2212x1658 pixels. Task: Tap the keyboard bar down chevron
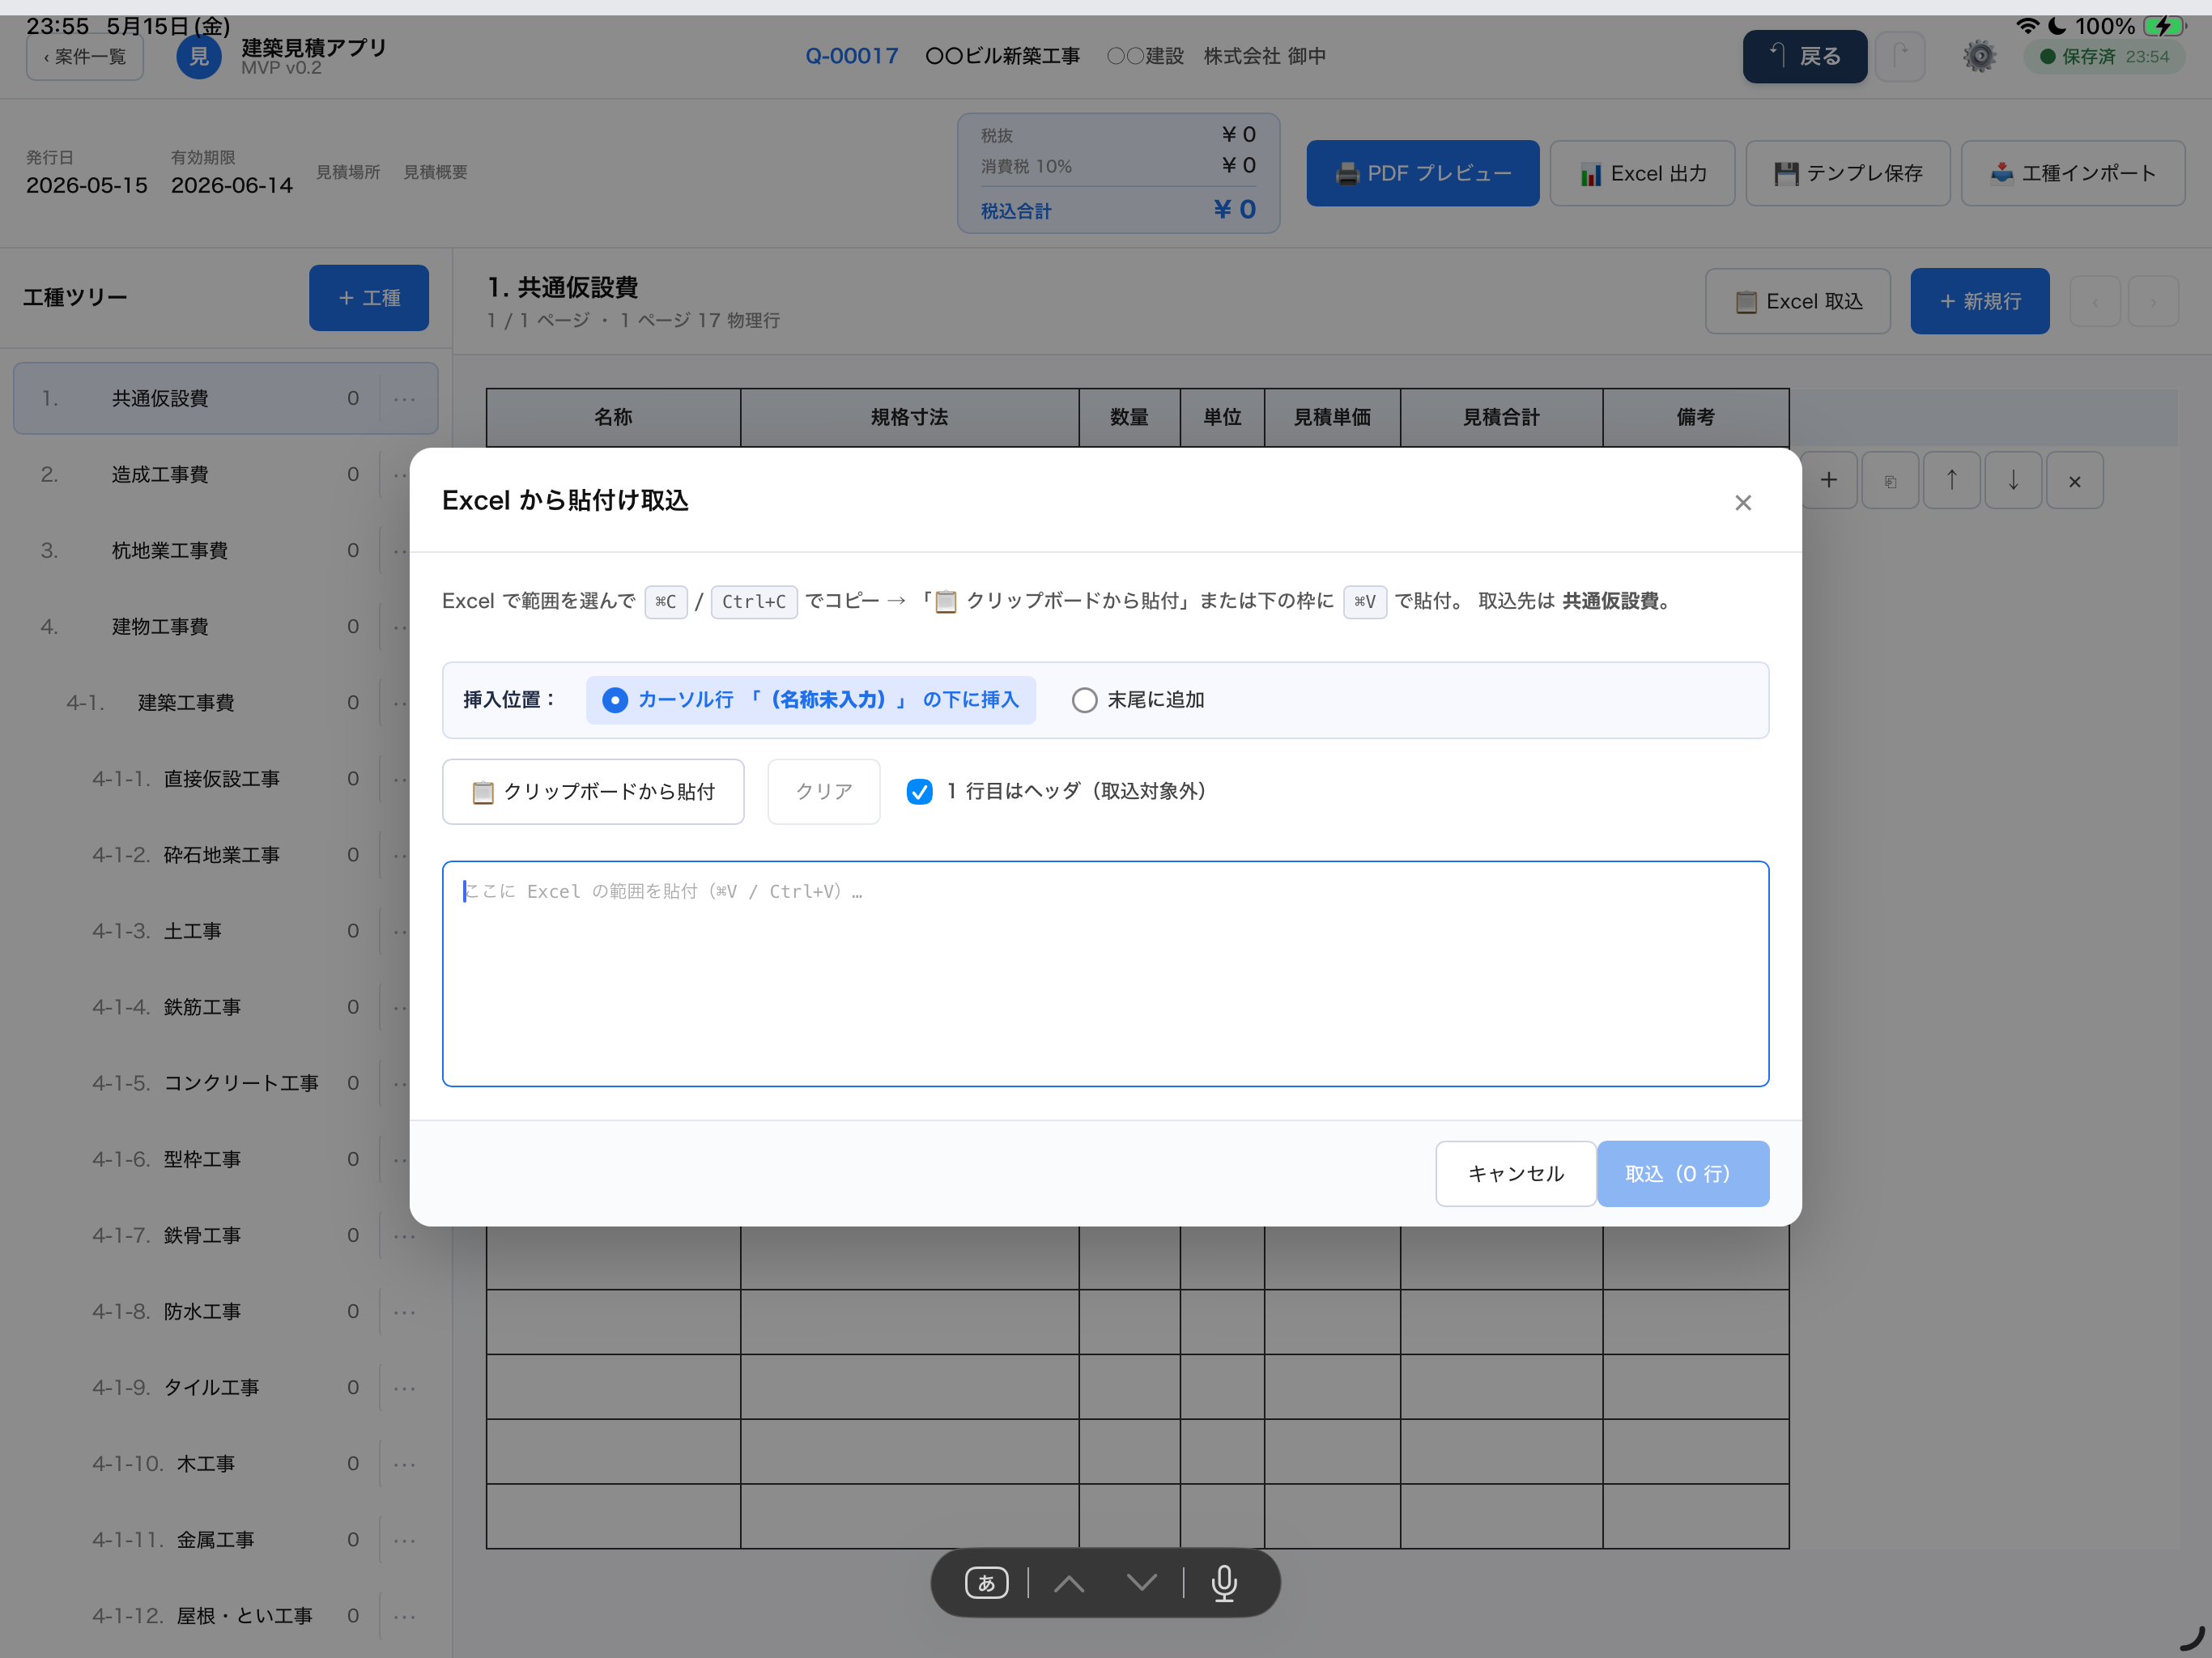pos(1141,1582)
